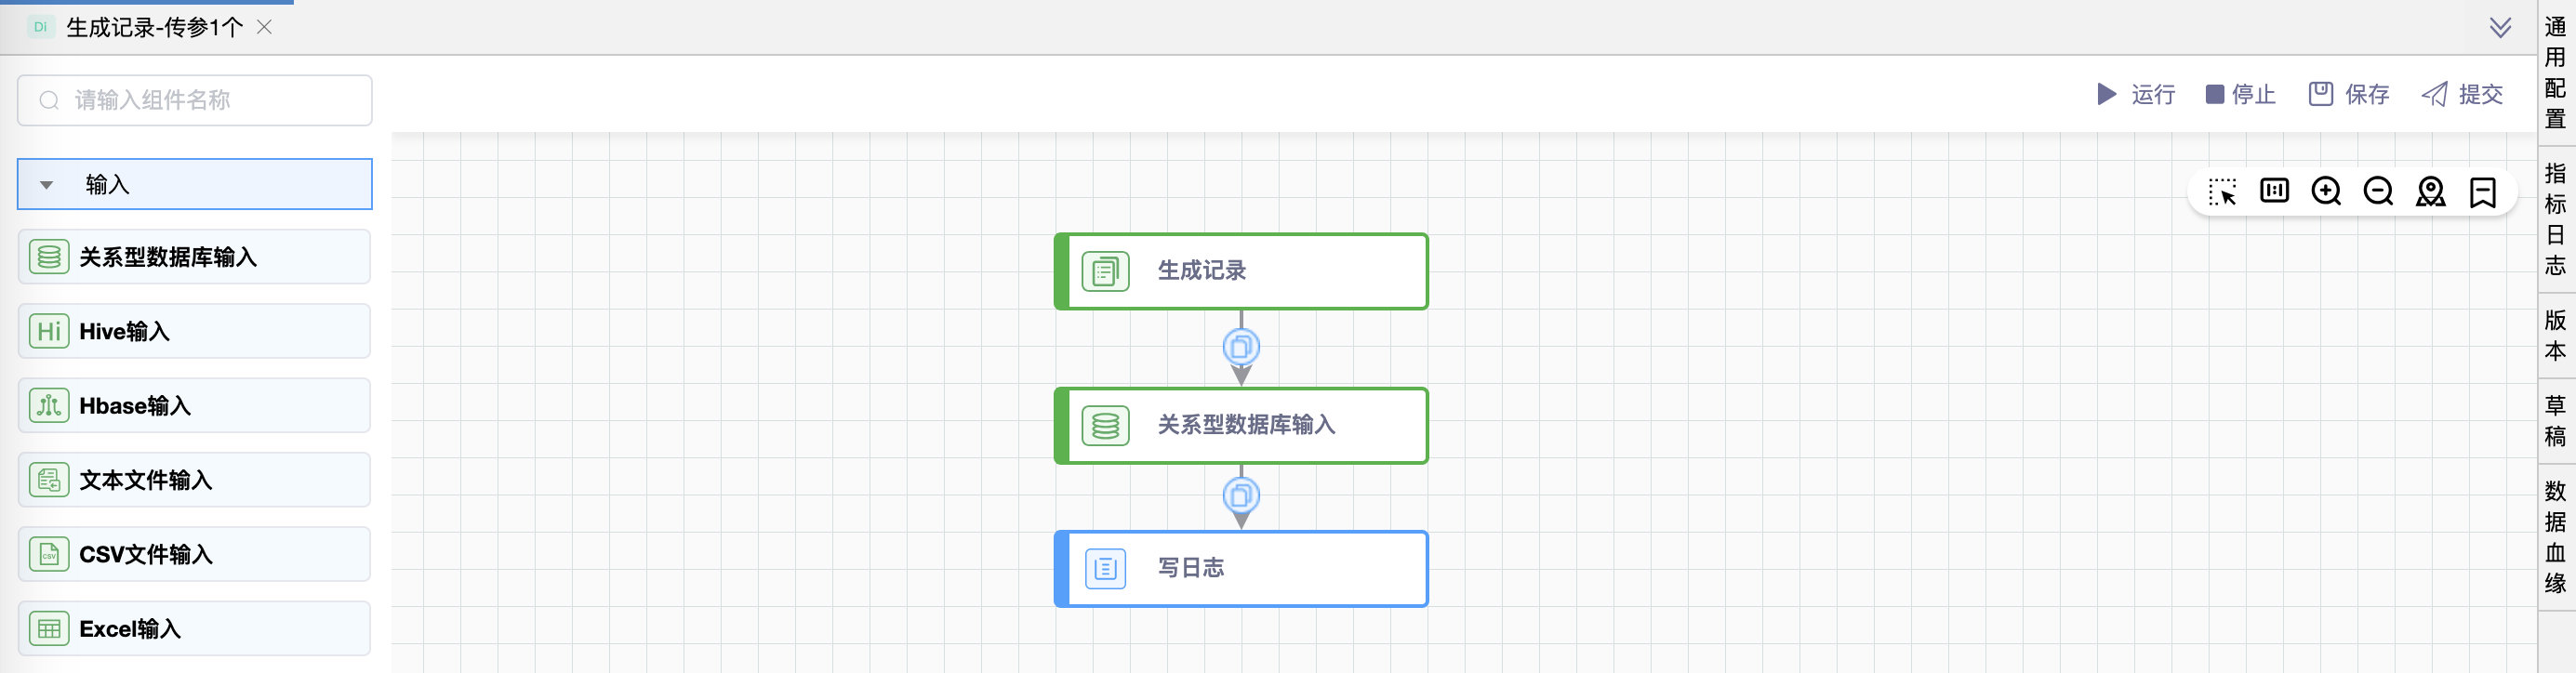Viewport: 2576px width, 673px height.
Task: Click the CSV文件输入 component icon
Action: point(48,554)
